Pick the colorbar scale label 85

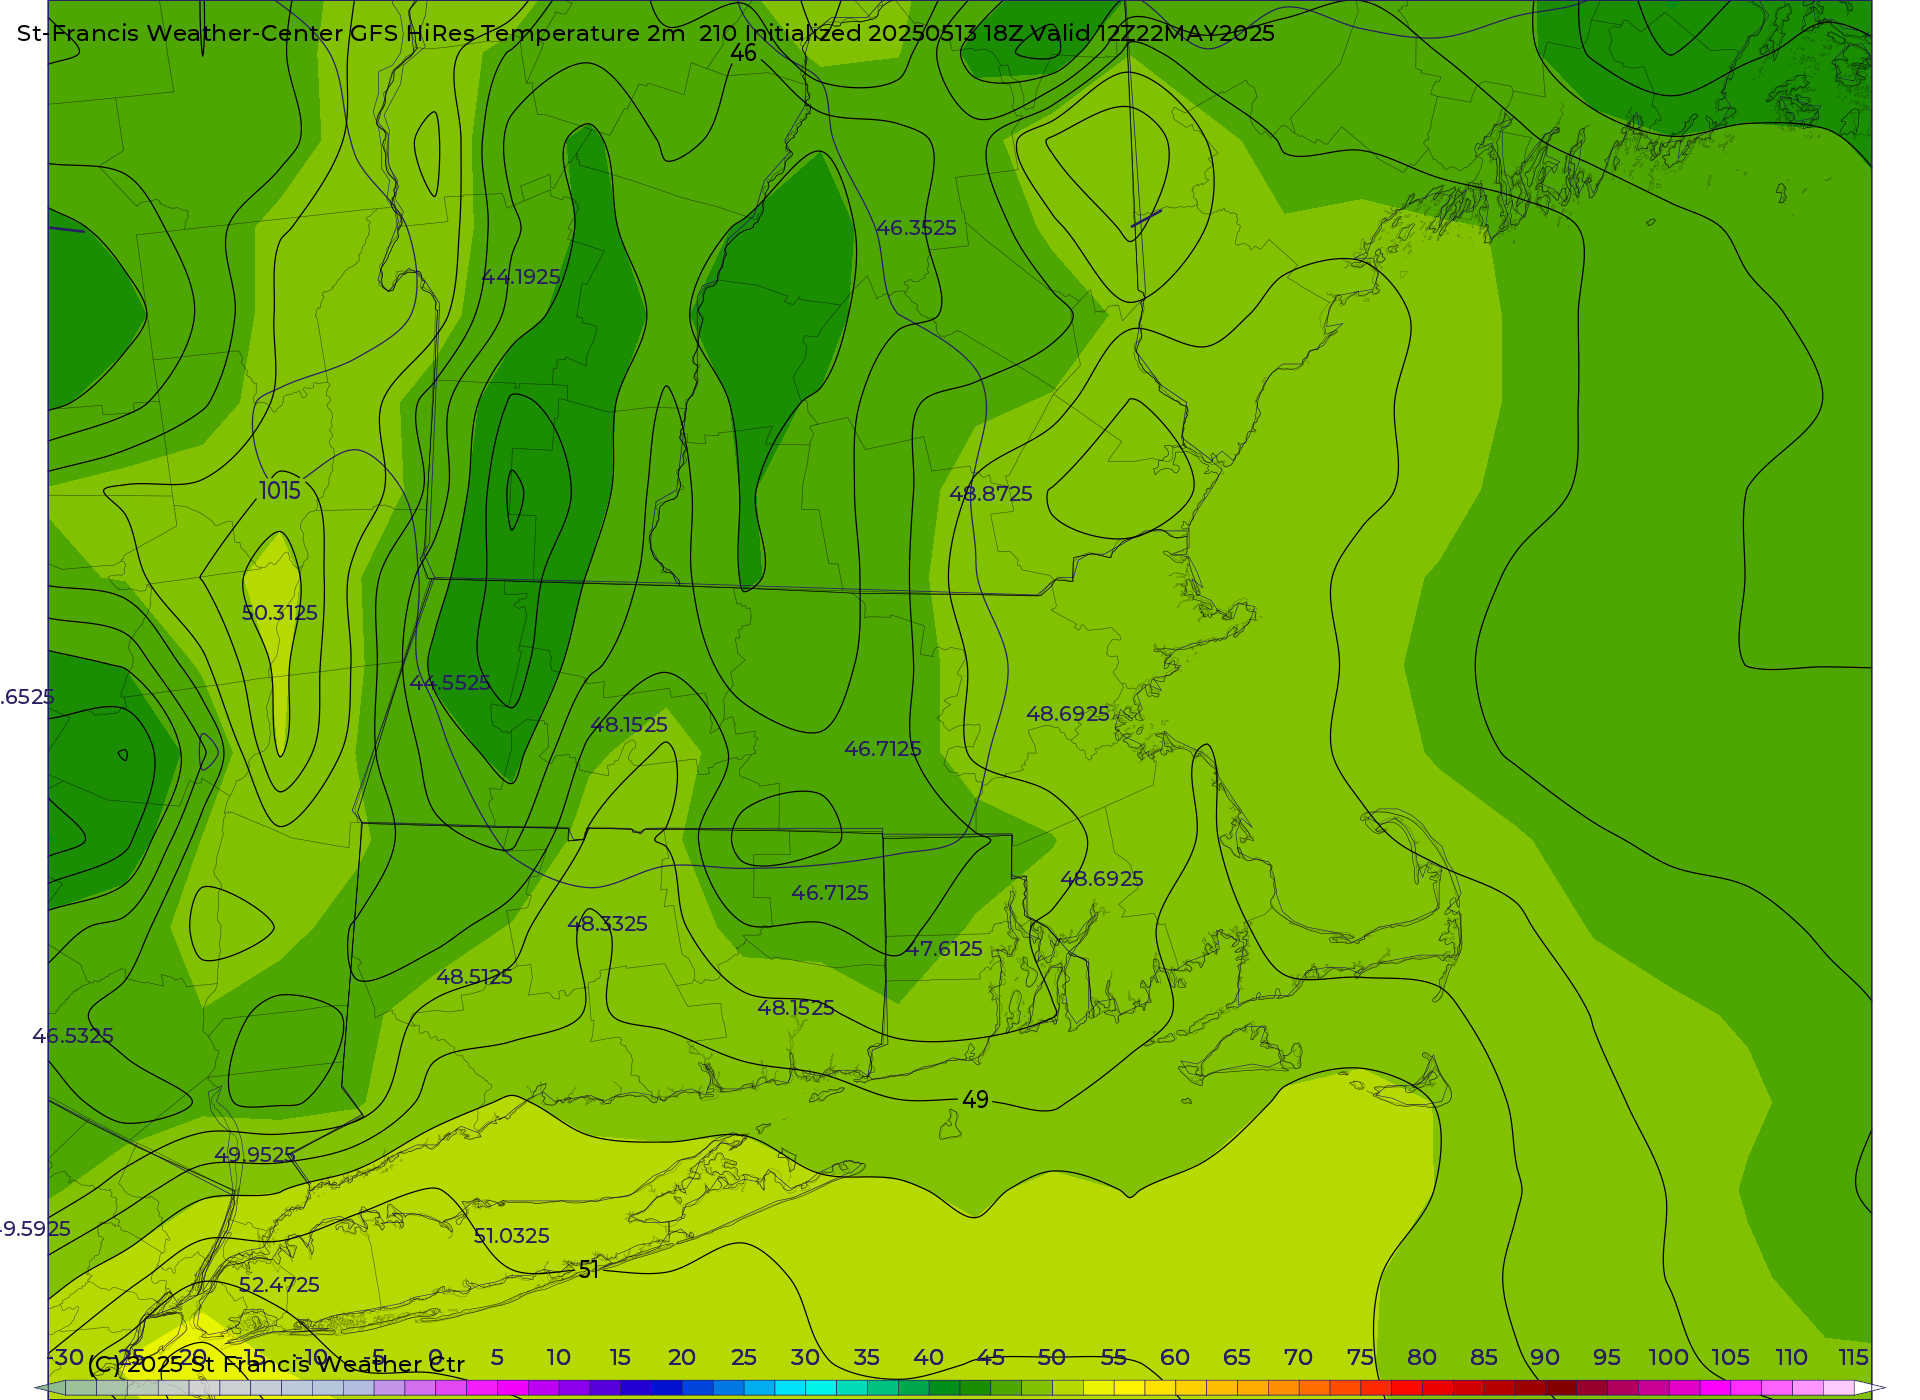1484,1358
